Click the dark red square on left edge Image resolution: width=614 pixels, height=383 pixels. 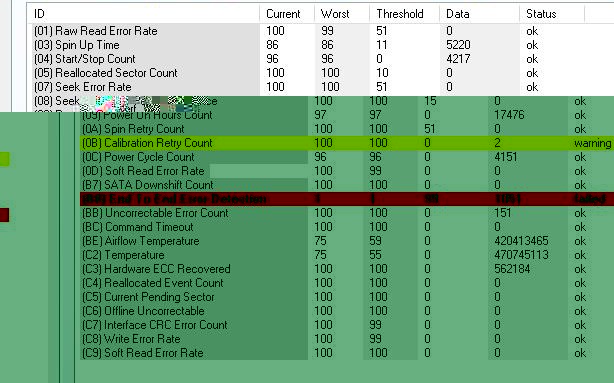[x=5, y=215]
